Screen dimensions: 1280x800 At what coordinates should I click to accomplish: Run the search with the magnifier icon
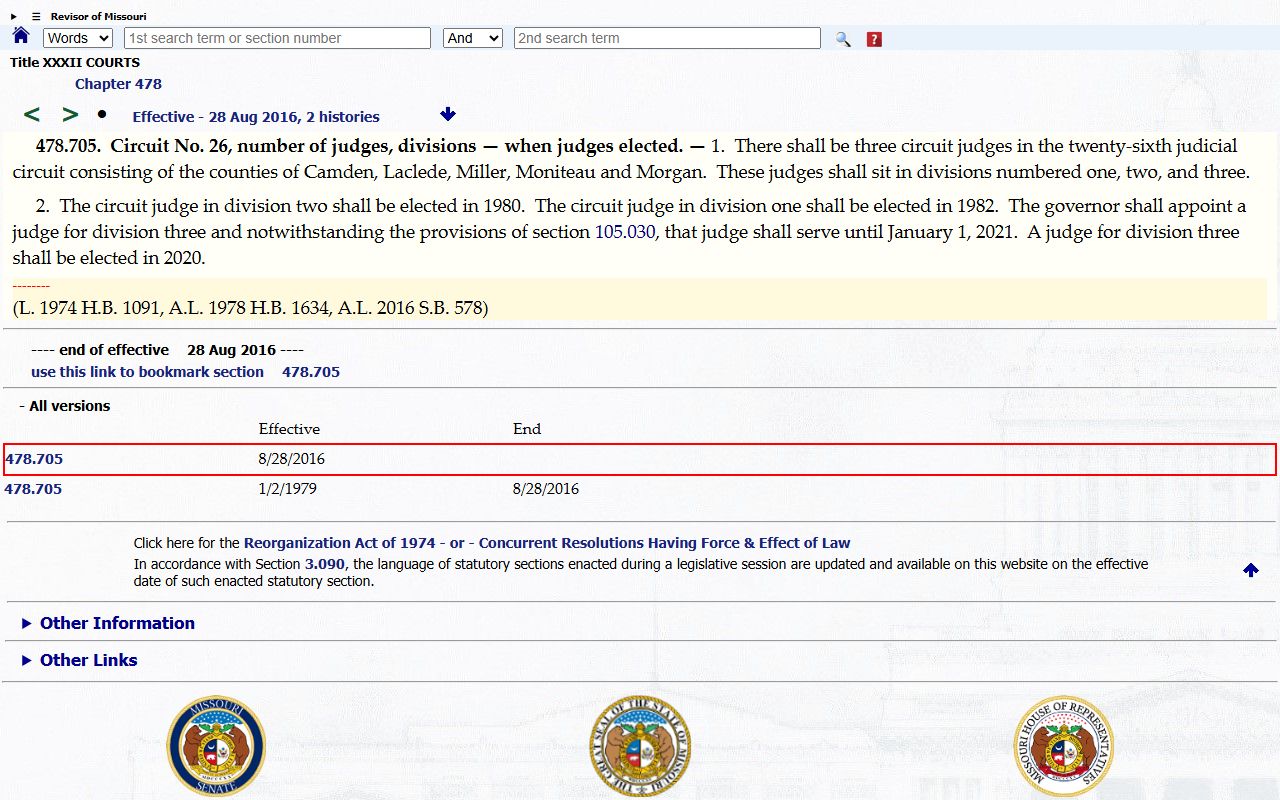click(843, 39)
